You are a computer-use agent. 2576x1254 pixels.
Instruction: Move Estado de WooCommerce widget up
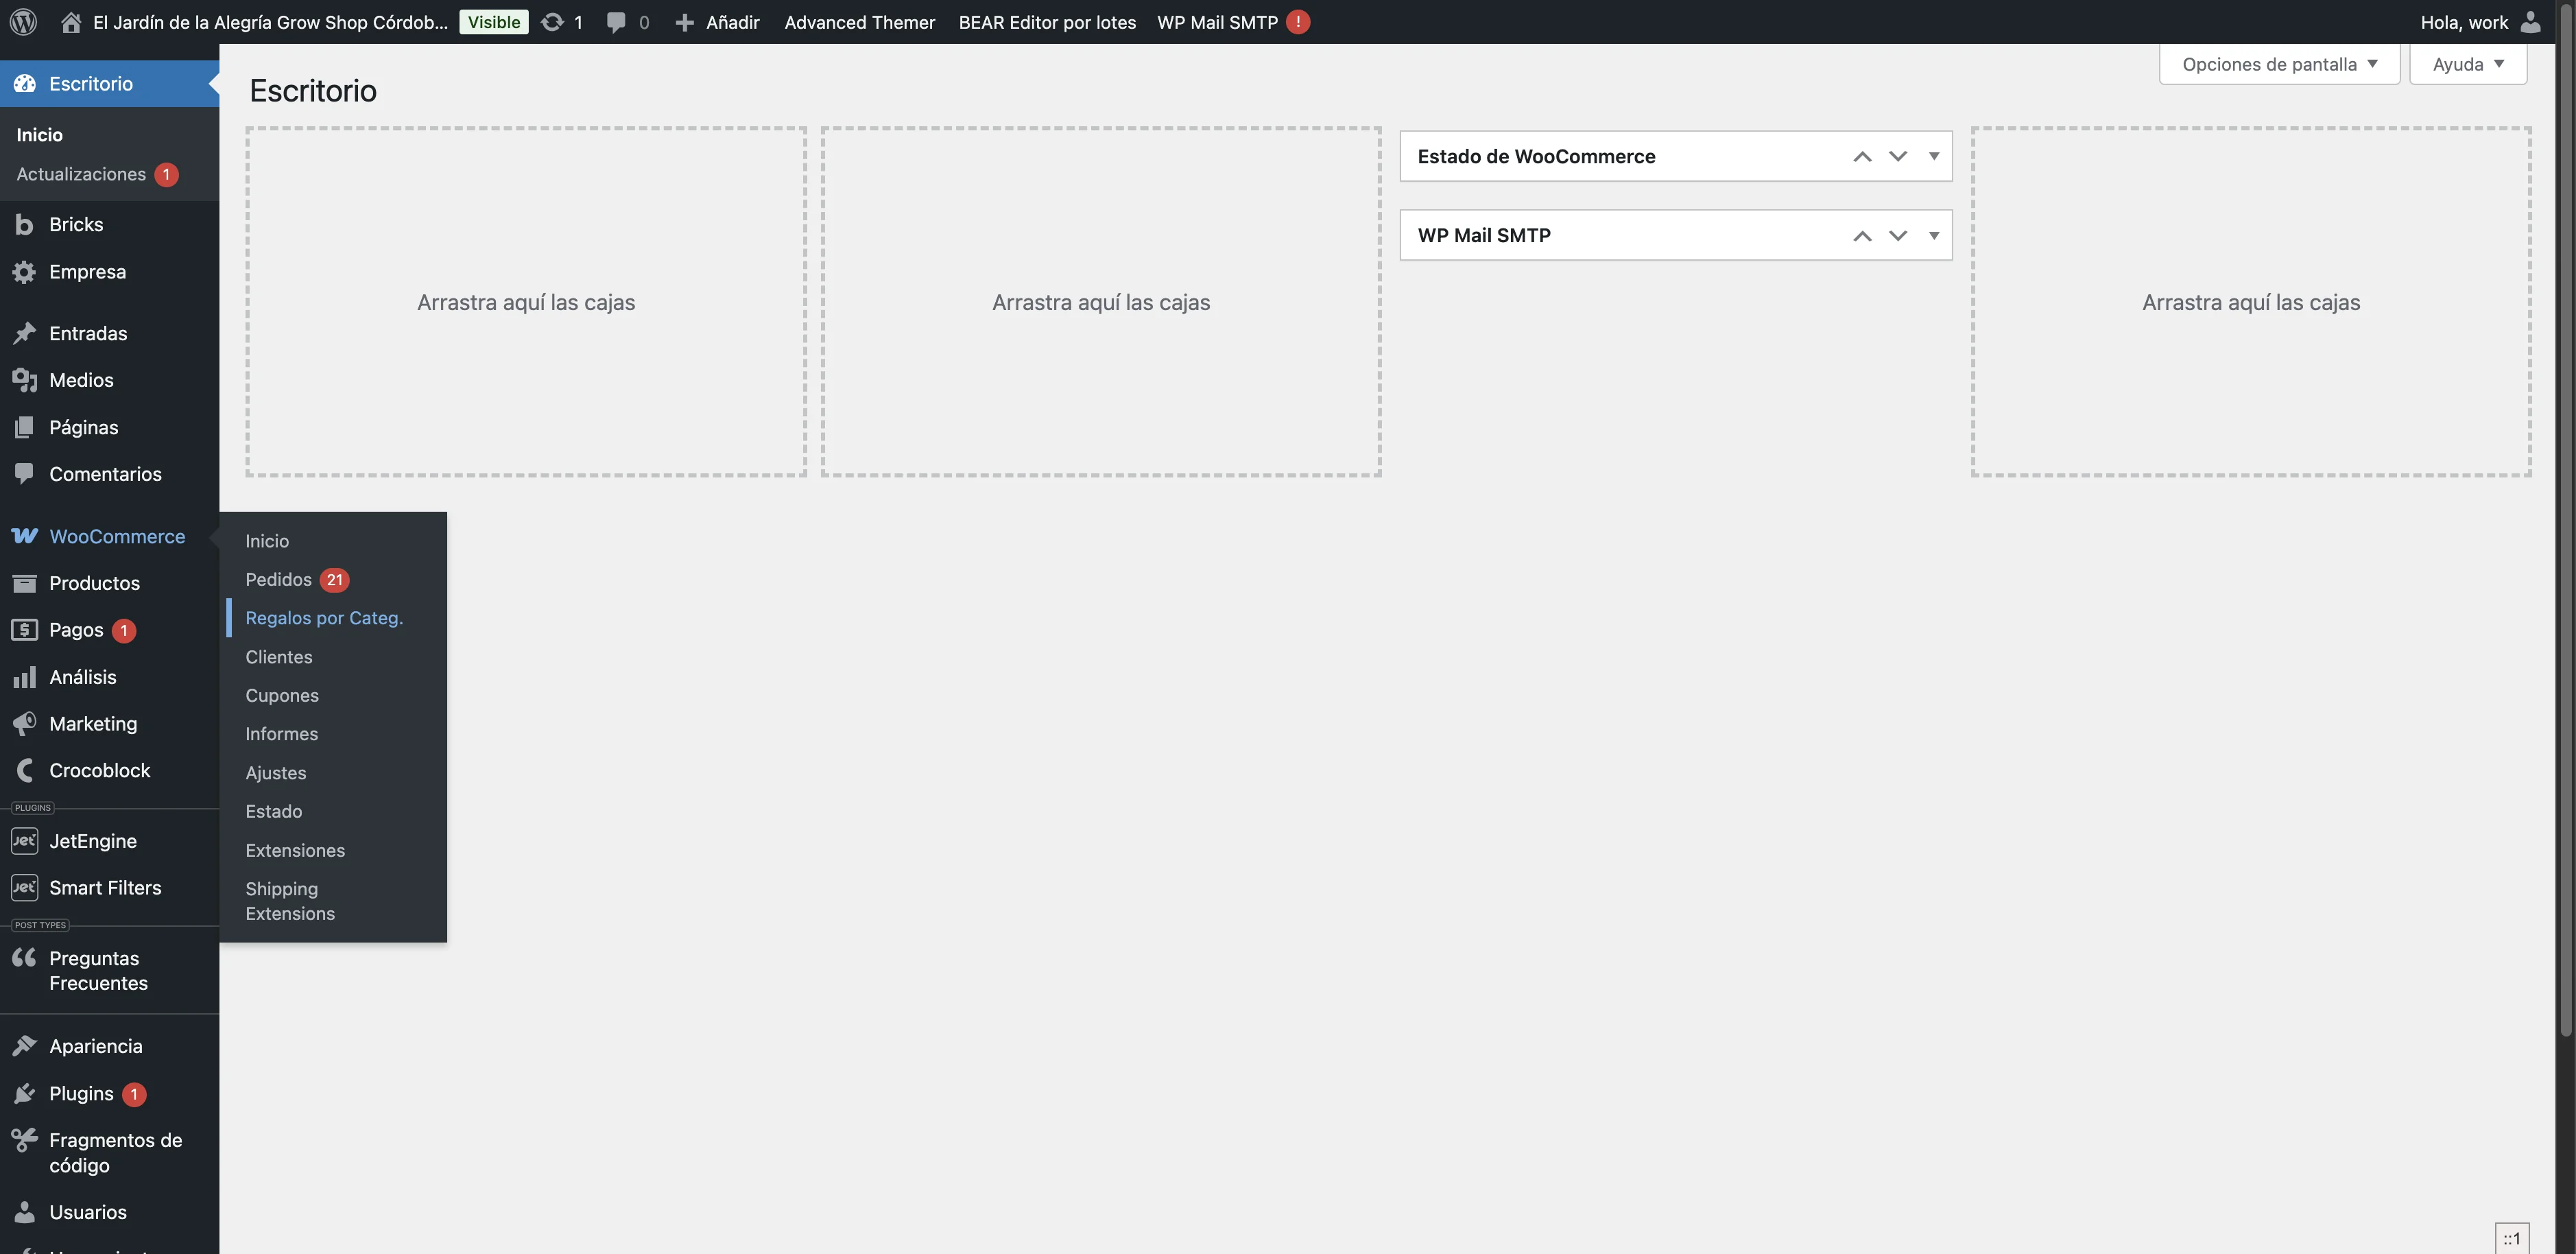[1862, 156]
